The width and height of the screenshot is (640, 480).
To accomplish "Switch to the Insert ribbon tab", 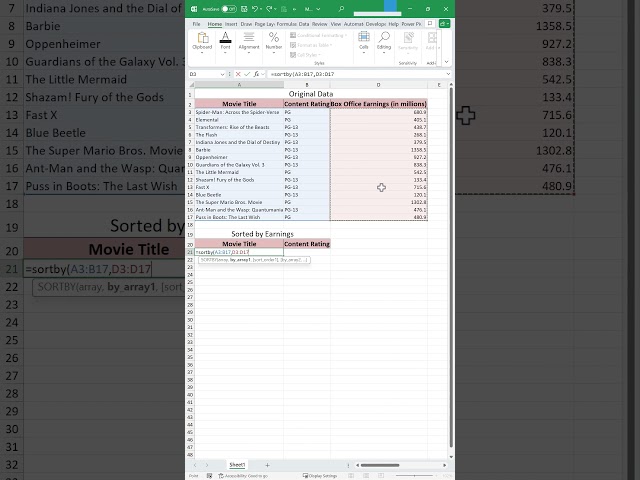I will point(231,24).
